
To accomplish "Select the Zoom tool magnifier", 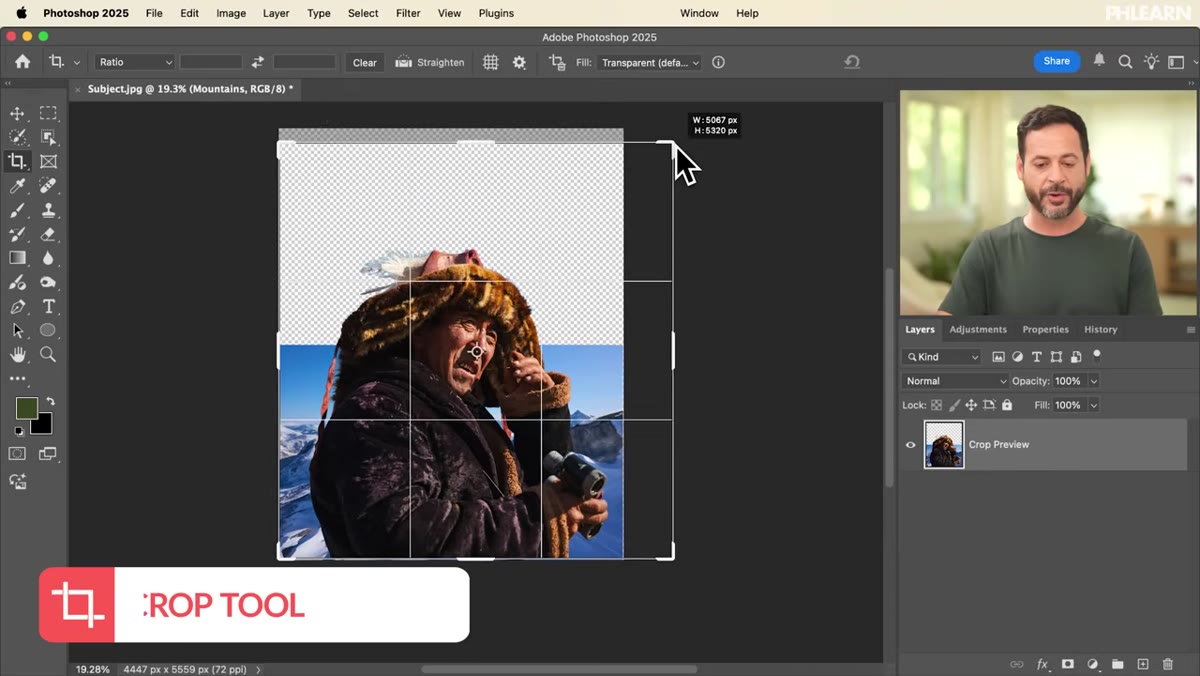I will pyautogui.click(x=48, y=355).
